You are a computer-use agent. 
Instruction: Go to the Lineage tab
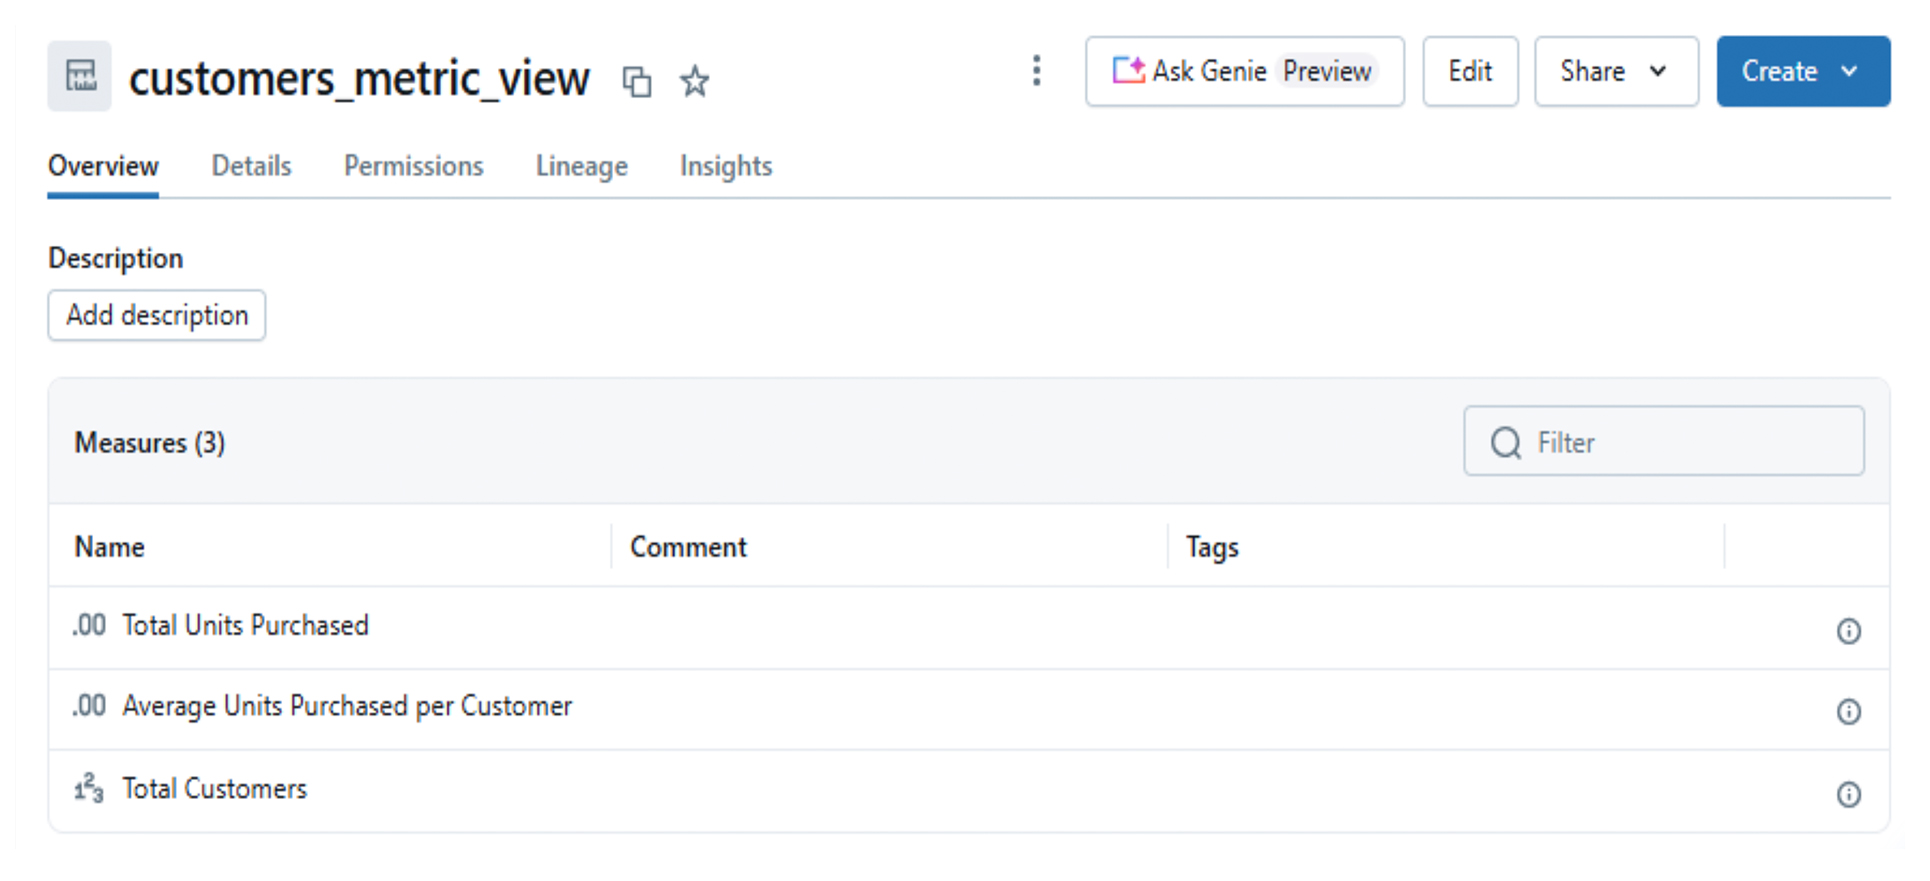(581, 166)
